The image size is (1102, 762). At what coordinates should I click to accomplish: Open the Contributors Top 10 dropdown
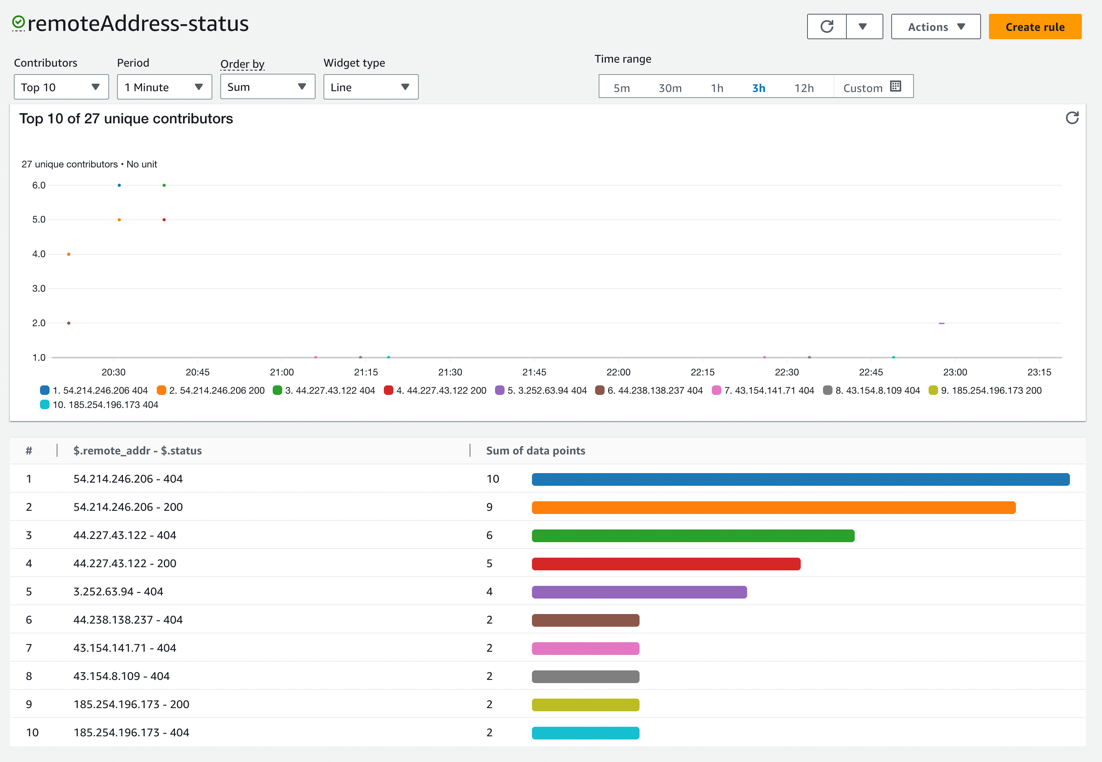pos(61,87)
